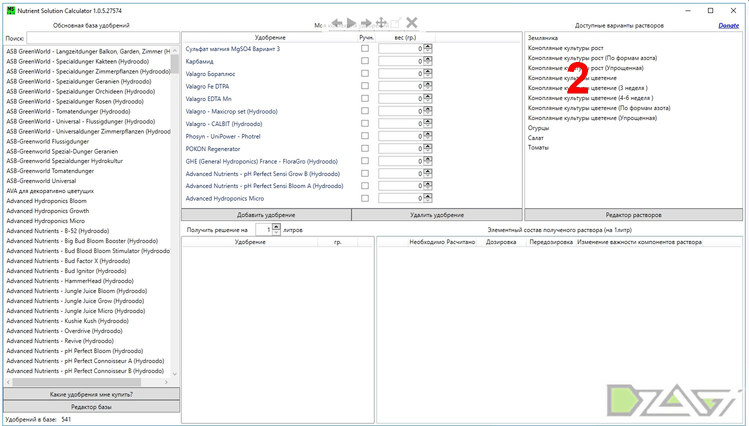Click Какие удобрения мне купить? button
The height and width of the screenshot is (426, 749).
coord(91,394)
